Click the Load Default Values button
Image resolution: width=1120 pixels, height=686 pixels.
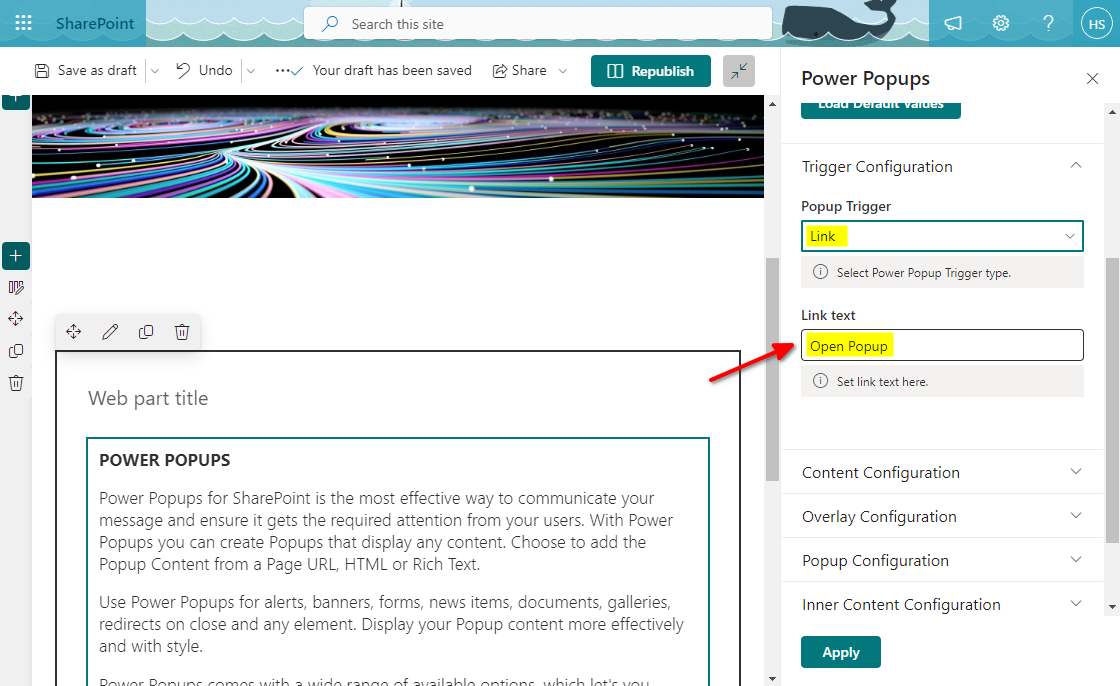pos(881,109)
